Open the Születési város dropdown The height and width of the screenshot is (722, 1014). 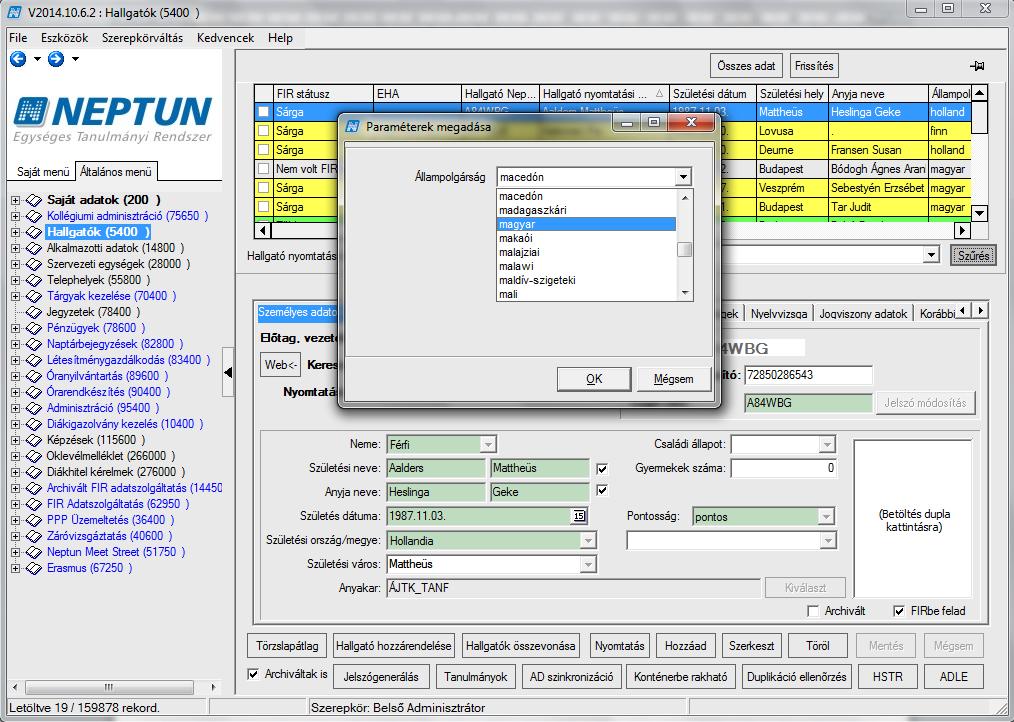588,564
